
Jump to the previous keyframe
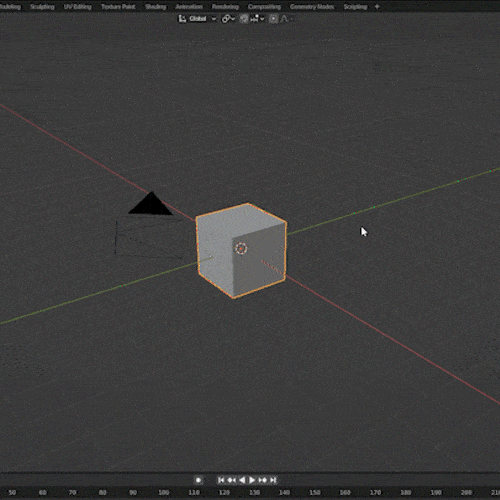click(231, 480)
